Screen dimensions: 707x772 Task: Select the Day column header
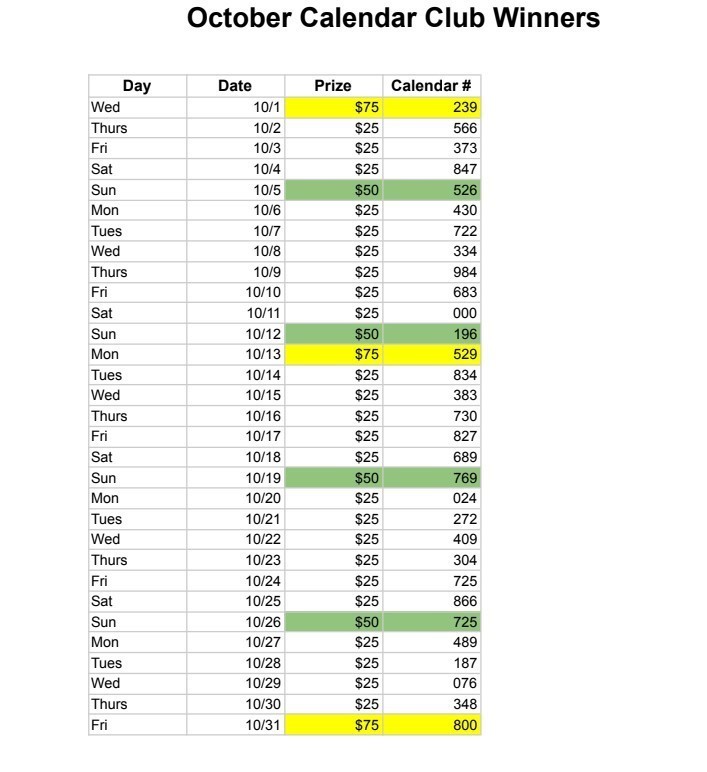(137, 86)
